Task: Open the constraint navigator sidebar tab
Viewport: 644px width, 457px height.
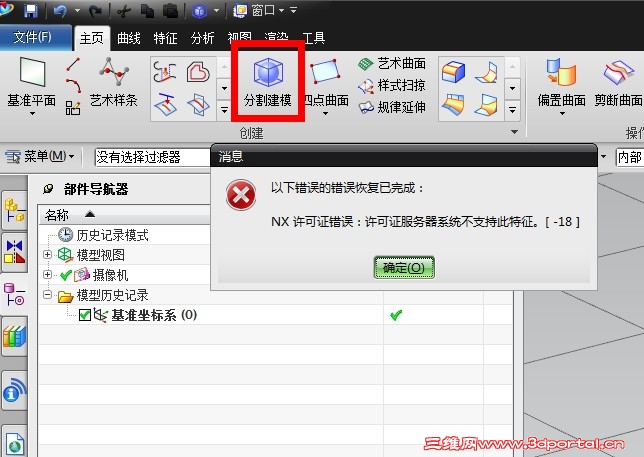Action: click(x=14, y=251)
